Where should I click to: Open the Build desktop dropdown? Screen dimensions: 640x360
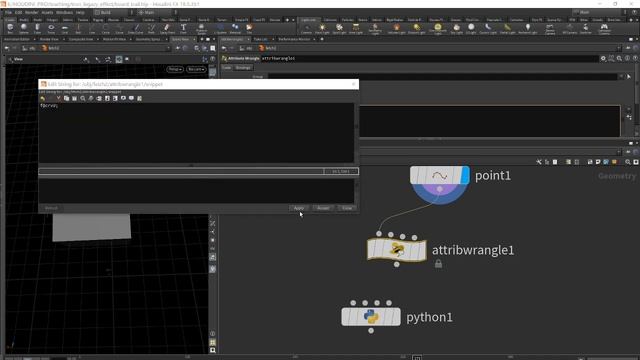tap(110, 13)
